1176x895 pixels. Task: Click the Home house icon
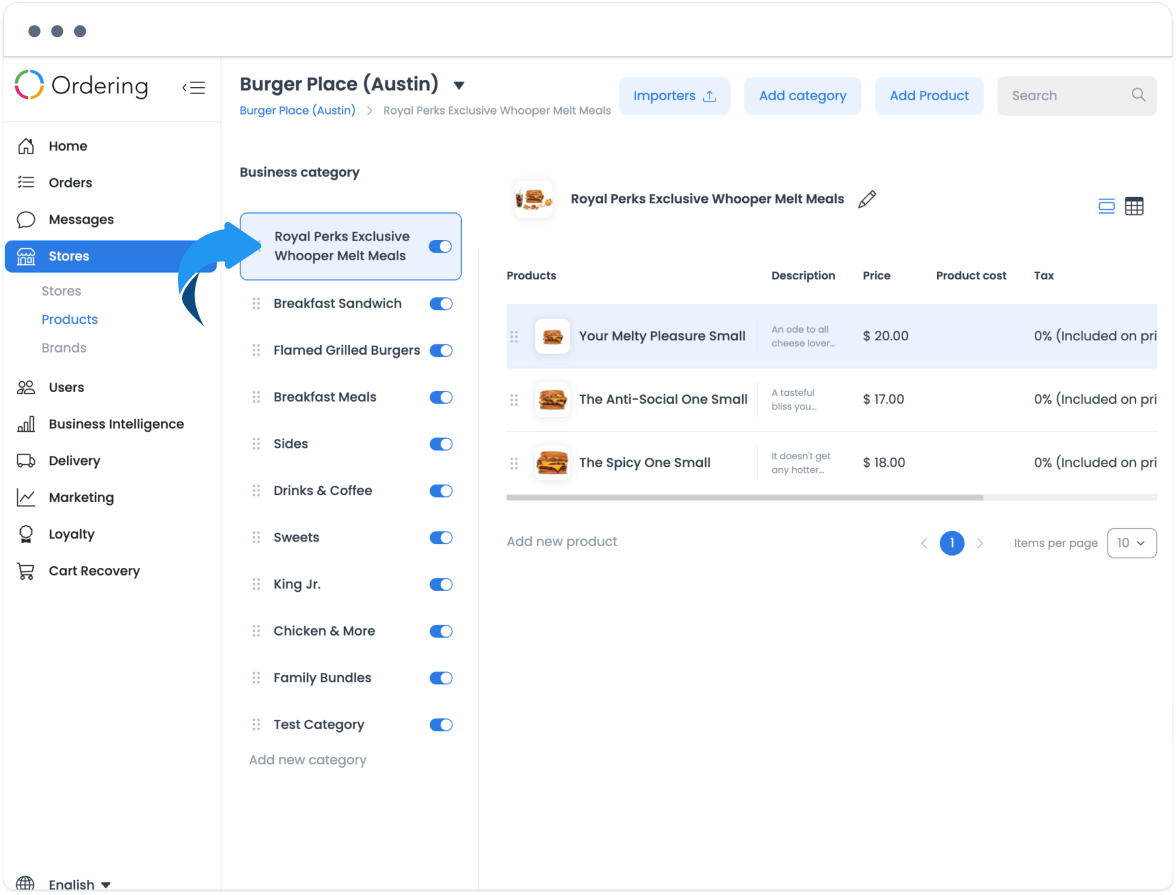26,146
